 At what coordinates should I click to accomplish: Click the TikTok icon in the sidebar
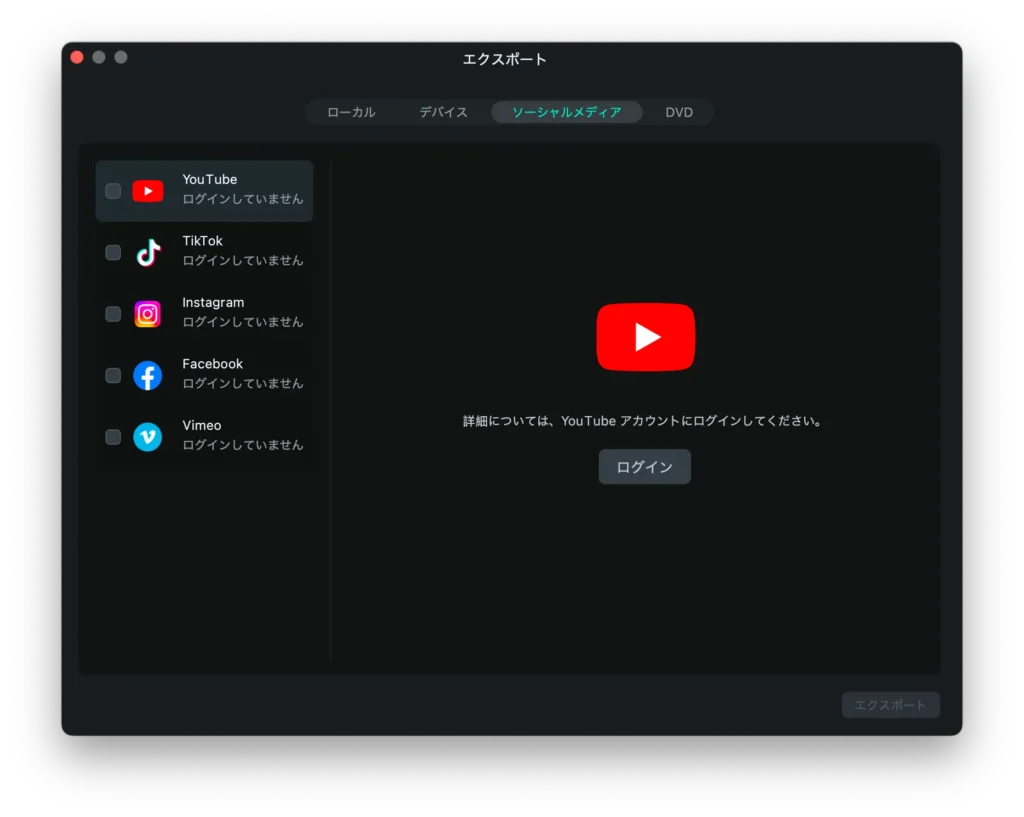(147, 252)
